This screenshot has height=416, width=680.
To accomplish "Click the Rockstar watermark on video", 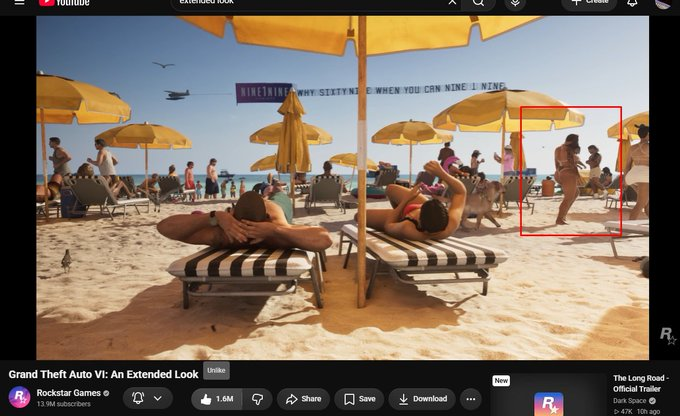I will coord(667,335).
